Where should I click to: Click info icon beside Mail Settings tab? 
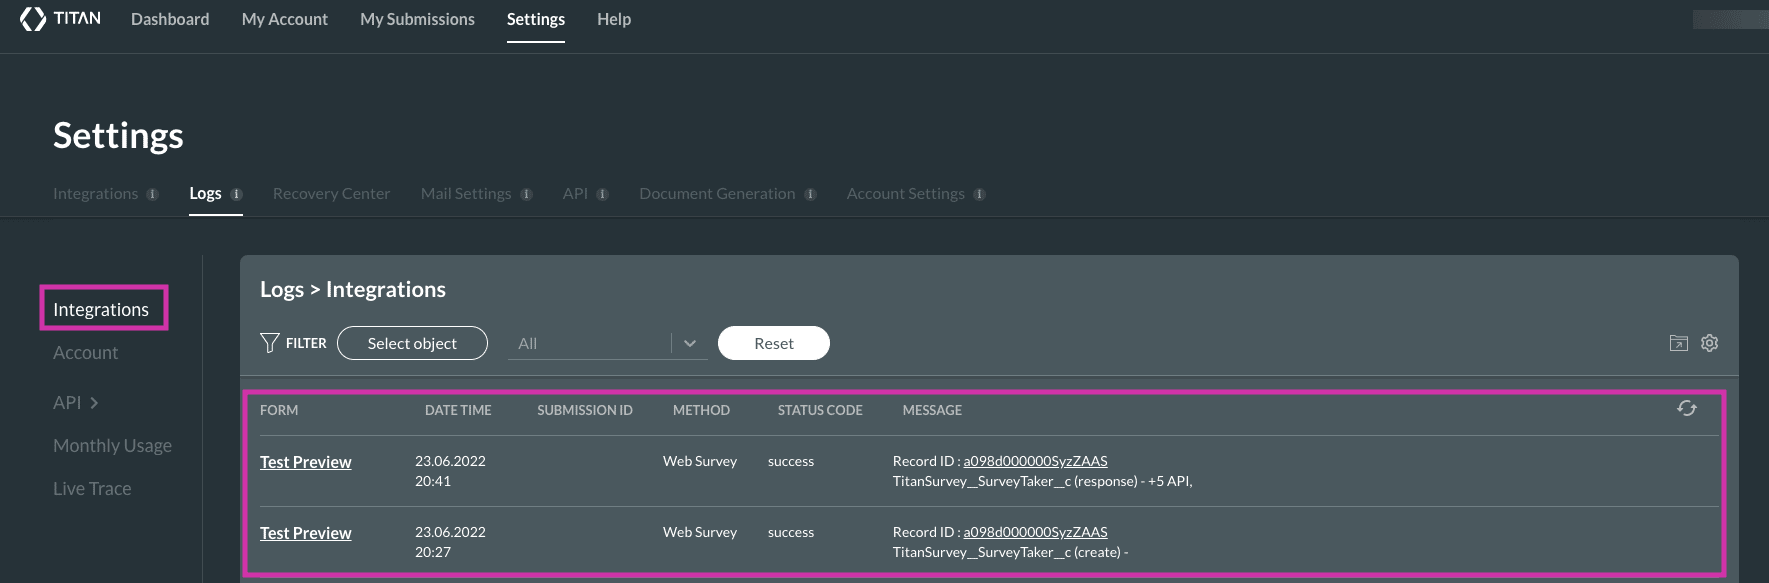click(526, 194)
